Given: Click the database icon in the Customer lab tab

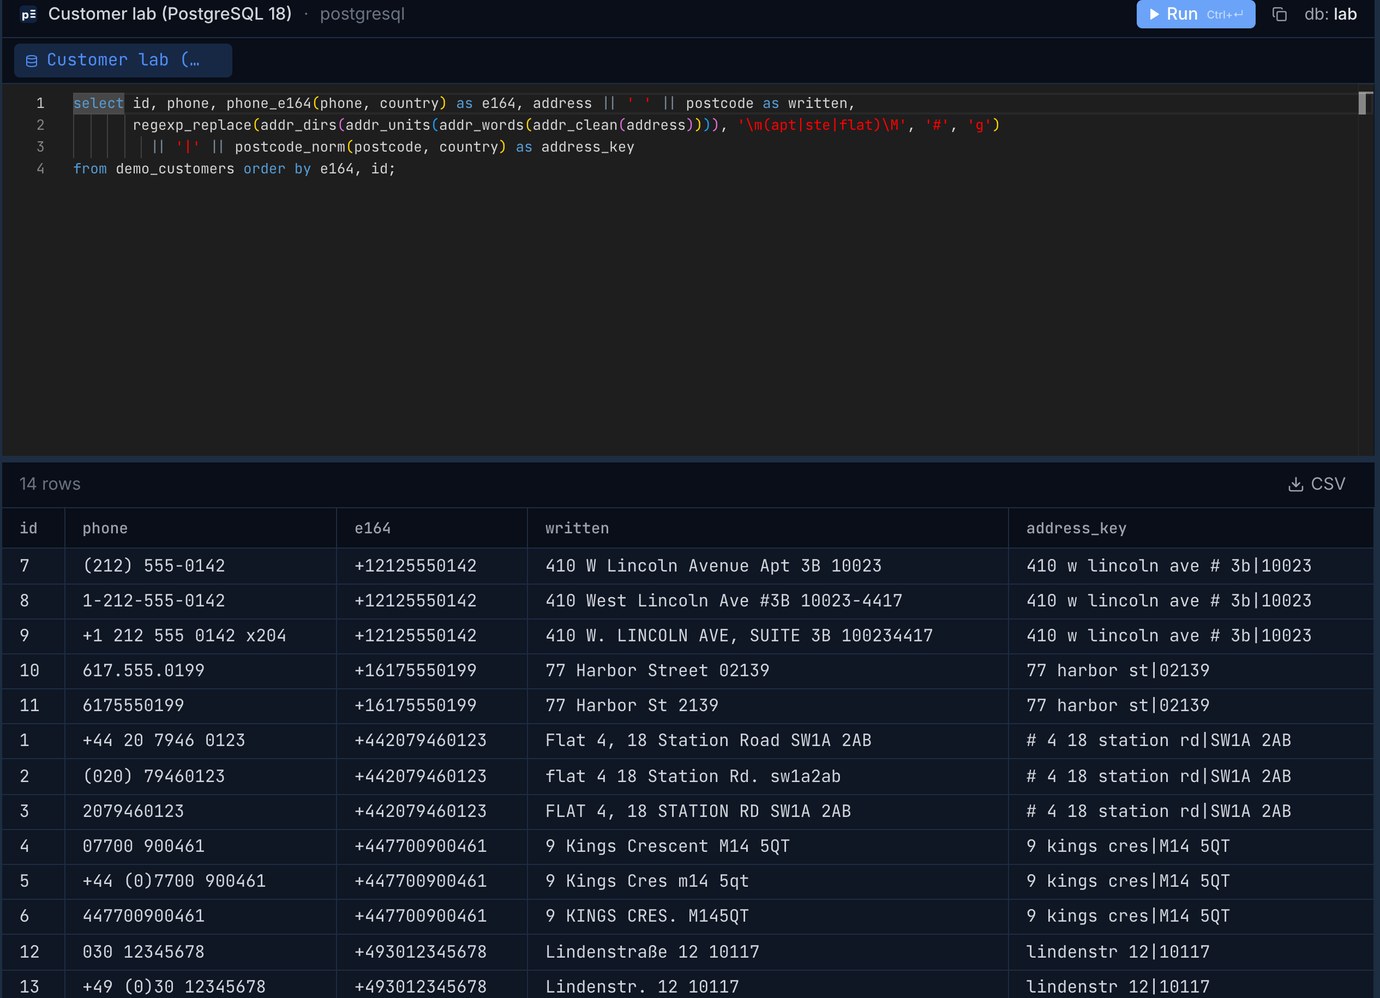Looking at the screenshot, I should pos(31,61).
